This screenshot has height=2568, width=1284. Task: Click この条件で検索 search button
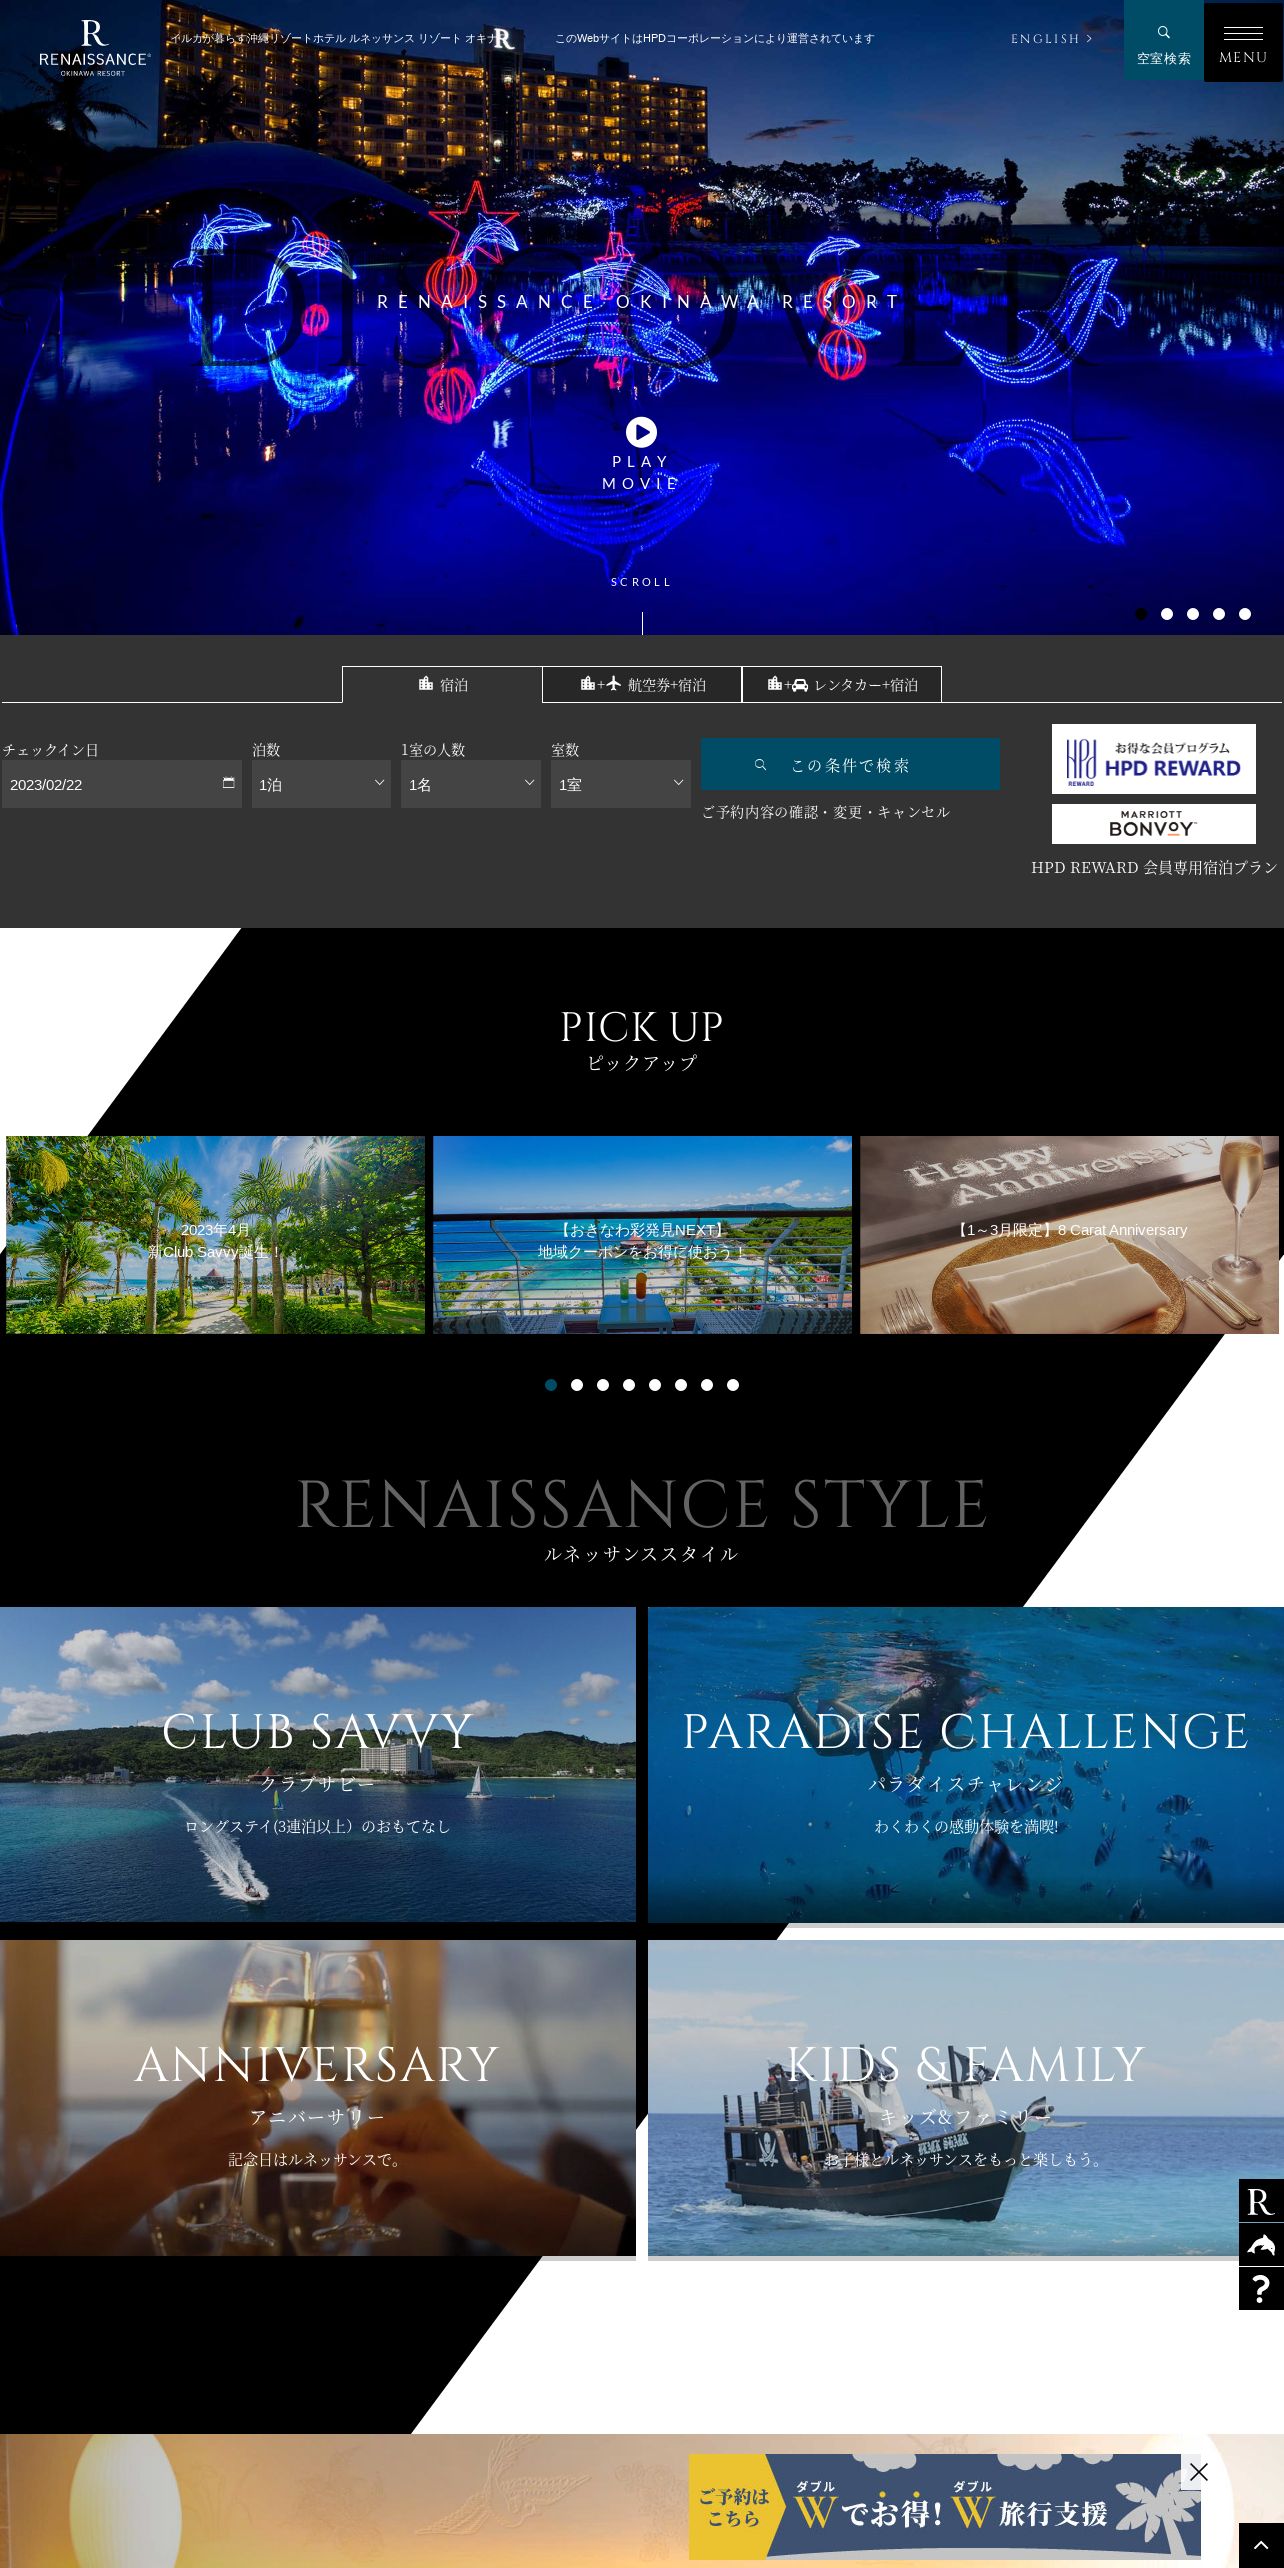(850, 764)
